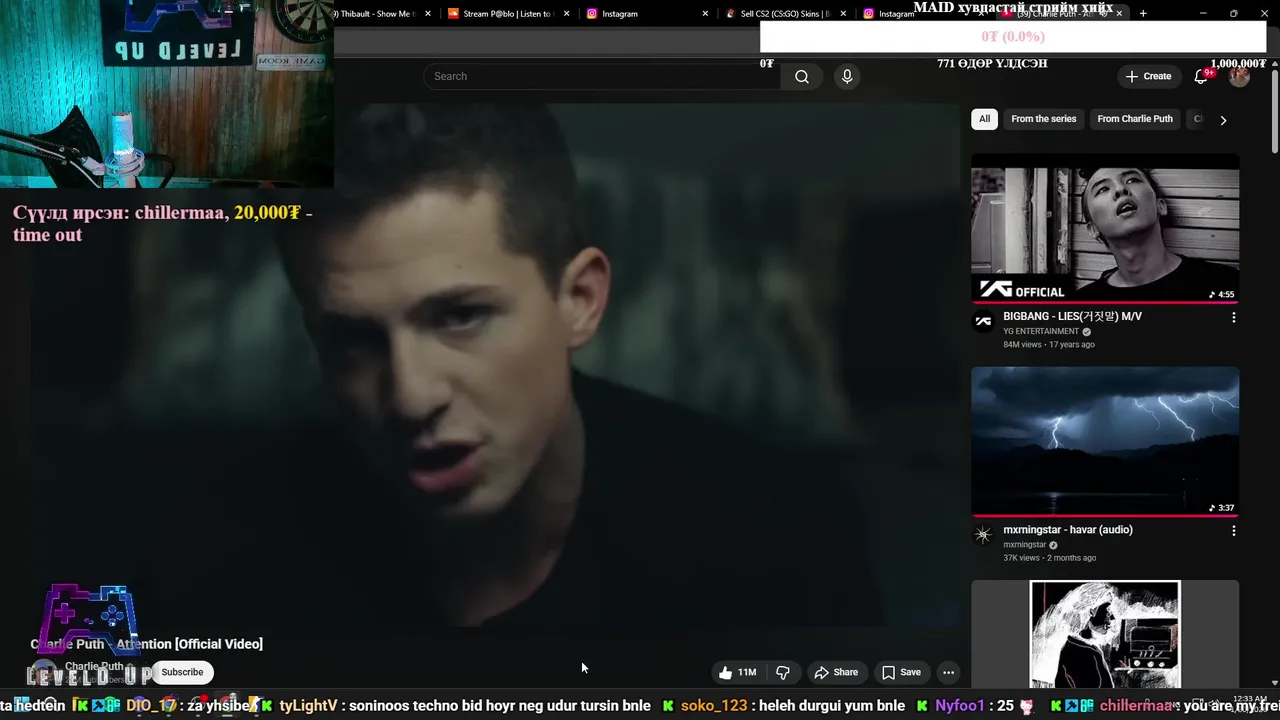Open the lightning storm havar thumbnail
The height and width of the screenshot is (720, 1280).
(x=1105, y=441)
